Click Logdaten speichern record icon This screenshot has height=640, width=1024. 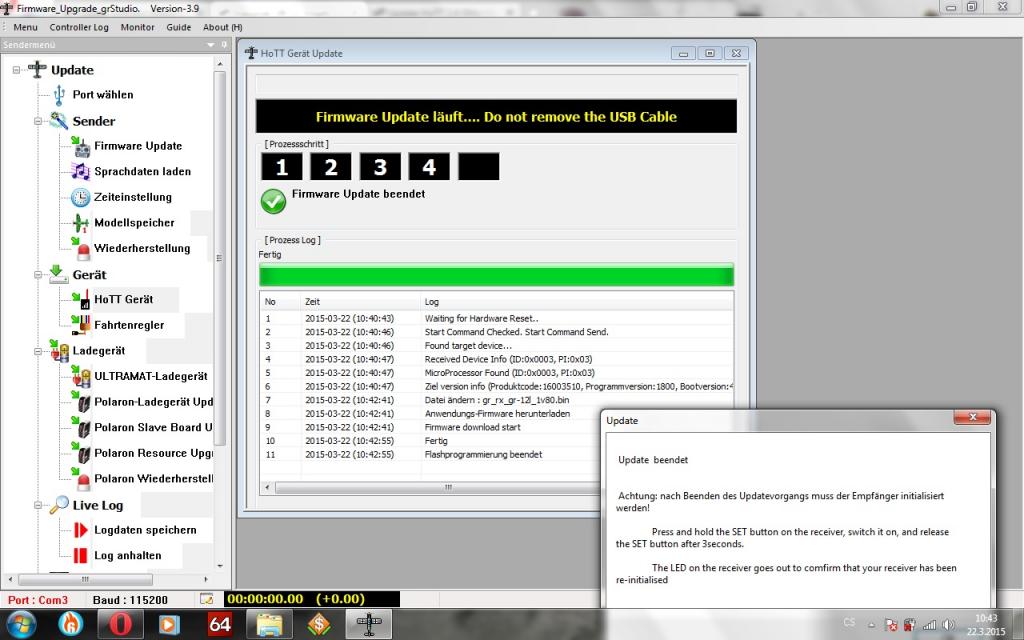tap(80, 530)
